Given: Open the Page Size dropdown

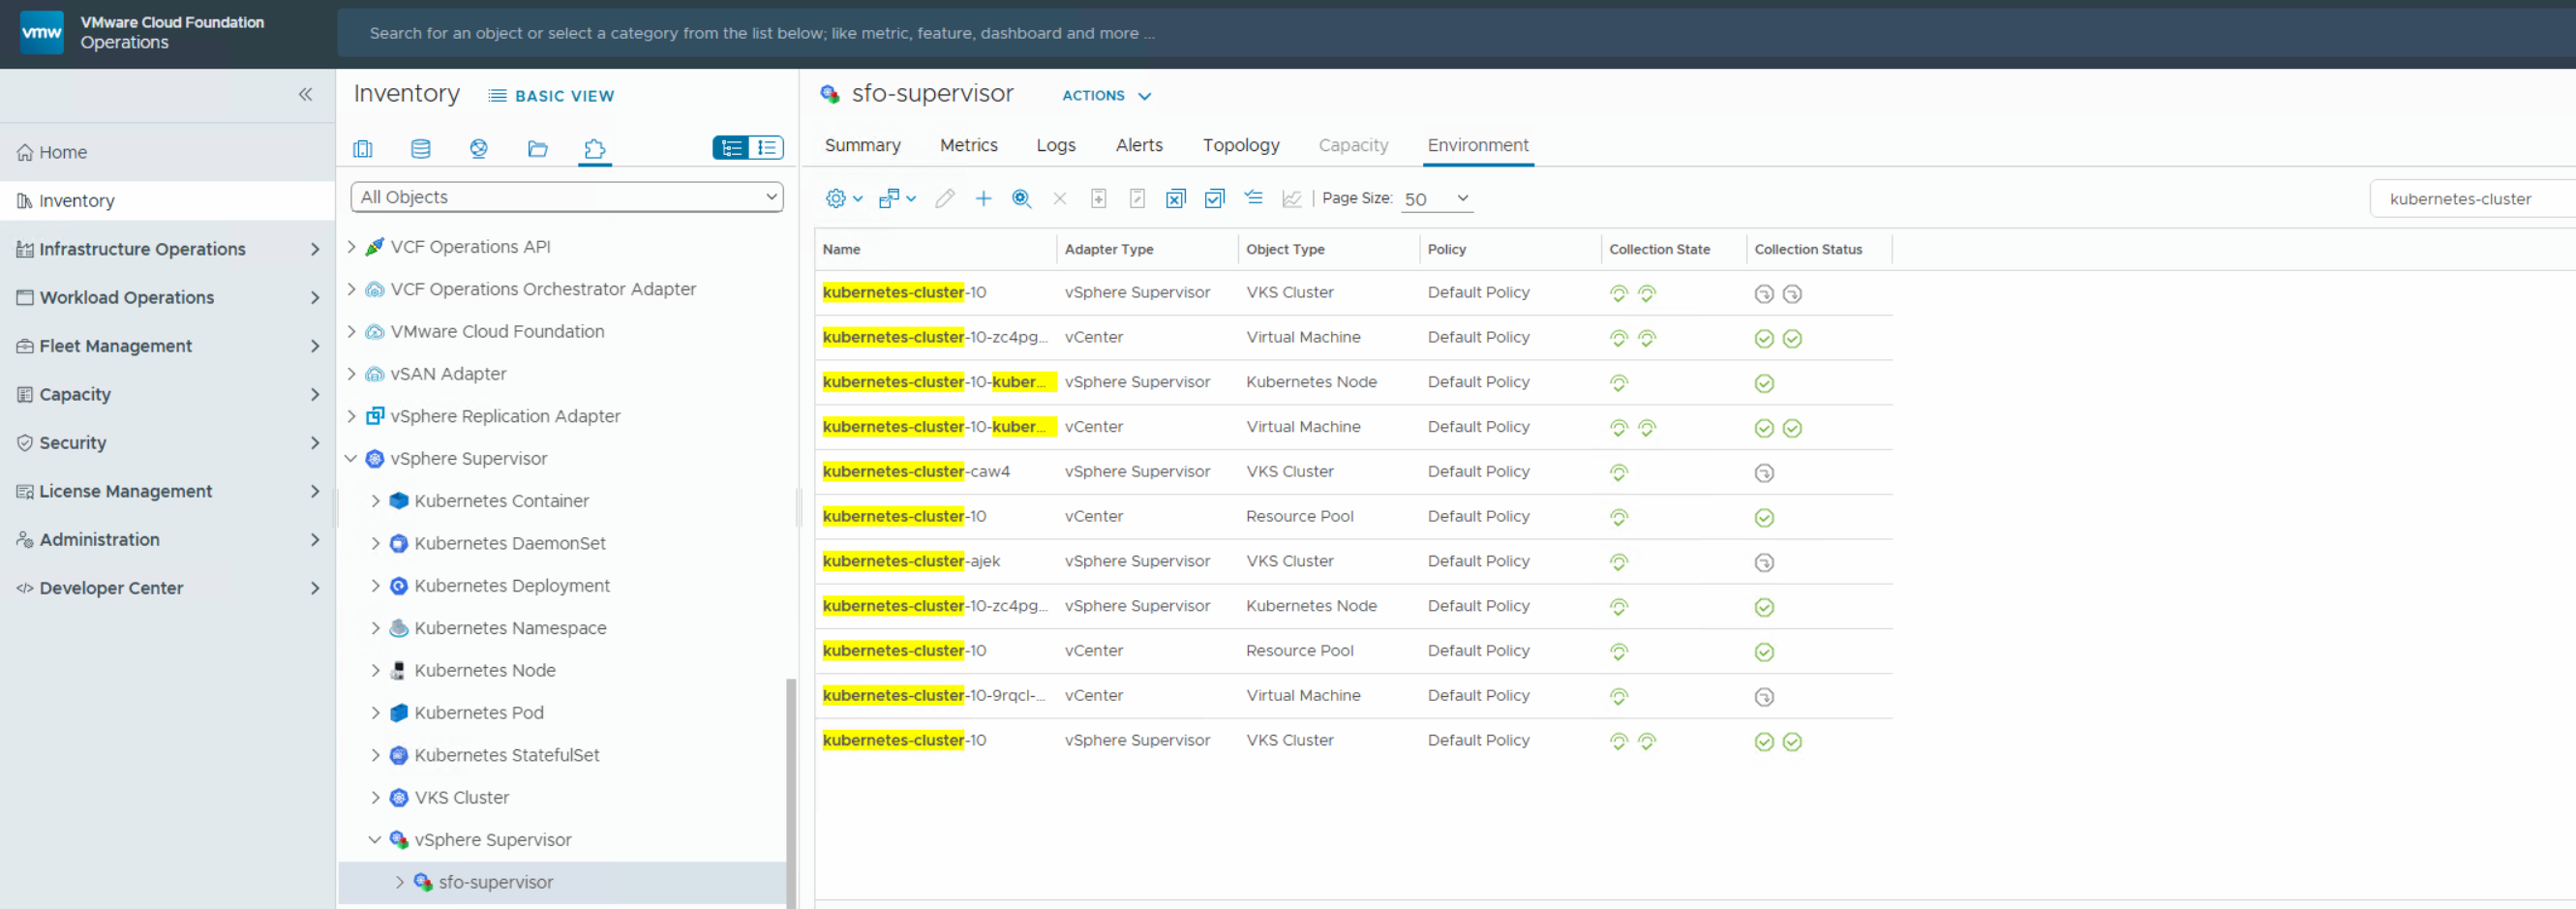Looking at the screenshot, I should [1436, 199].
